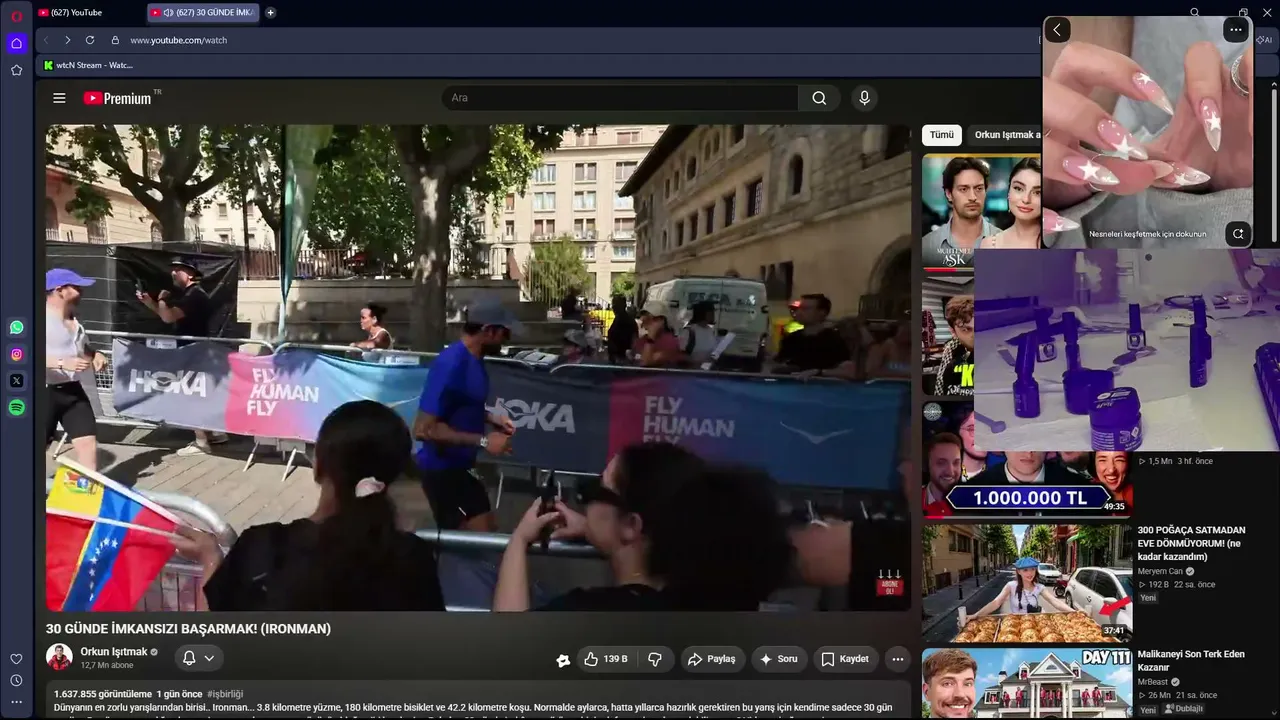Open browsing history clock in the sidebar
The image size is (1280, 720).
click(16, 681)
